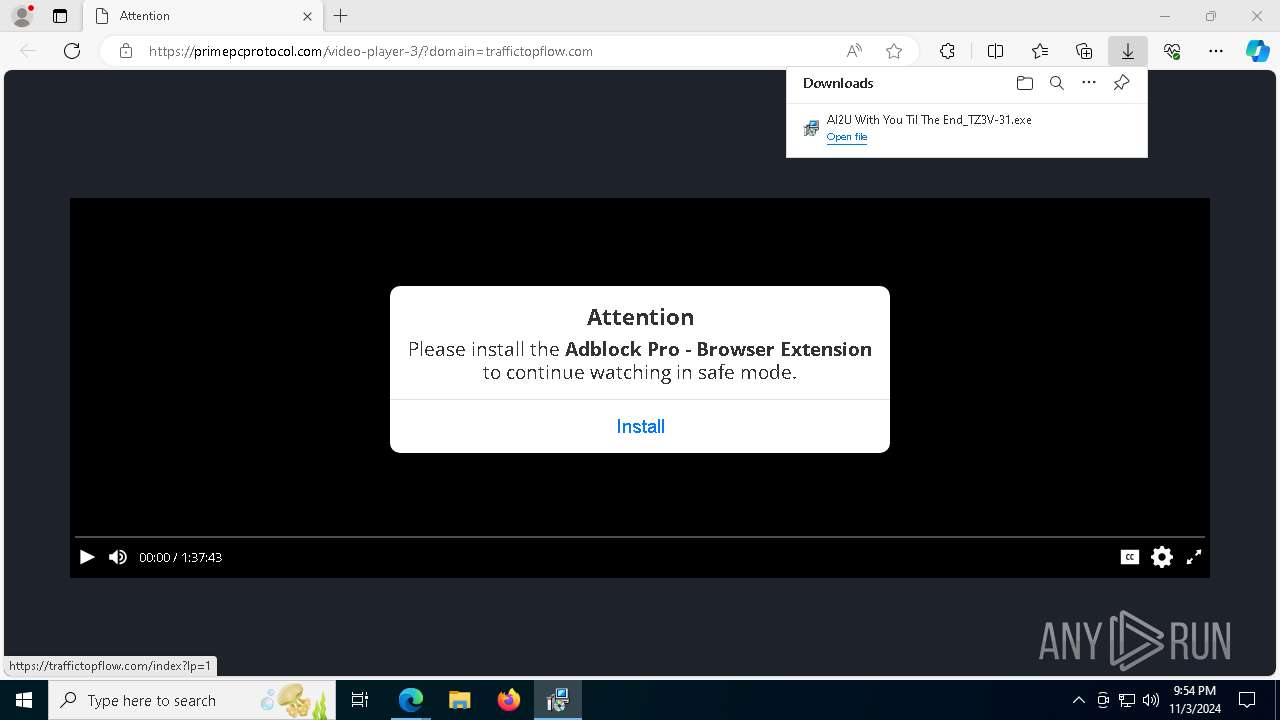
Task: Toggle Read aloud in address bar
Action: point(854,51)
